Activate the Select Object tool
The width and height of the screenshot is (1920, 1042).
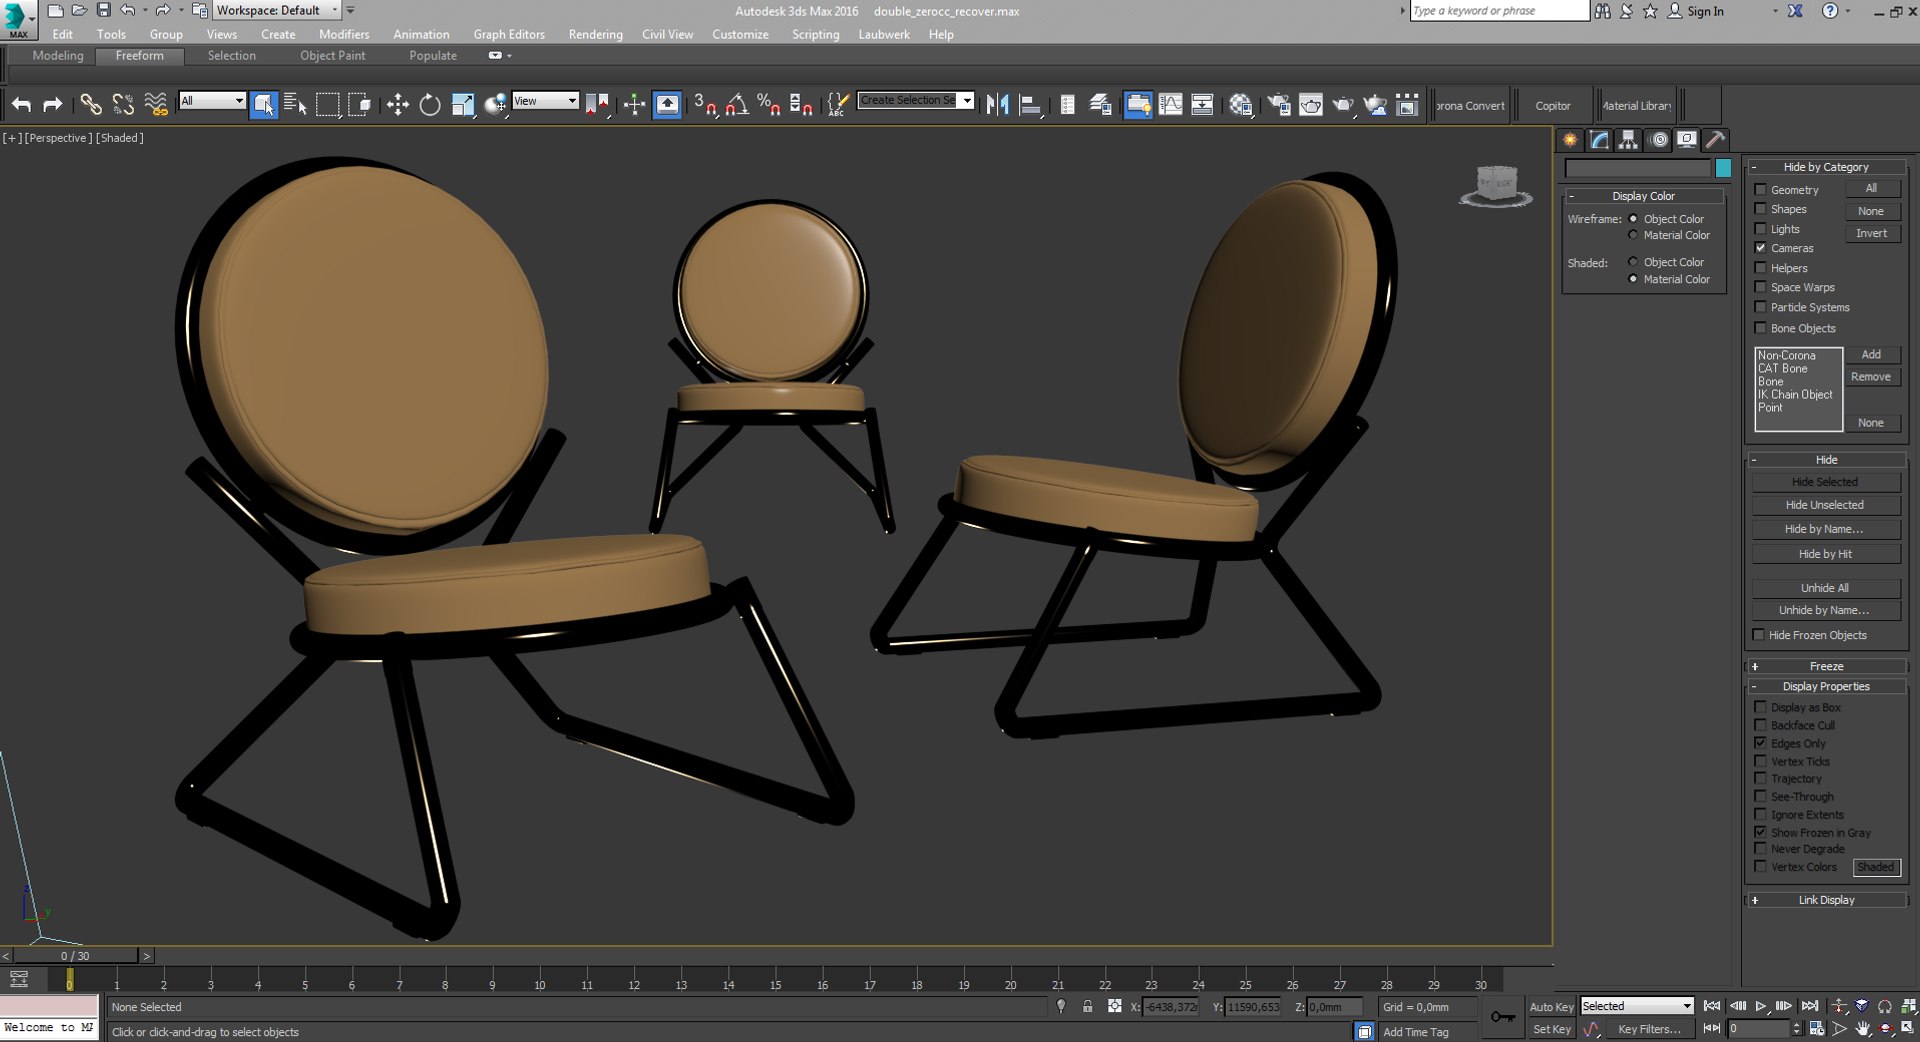click(264, 104)
